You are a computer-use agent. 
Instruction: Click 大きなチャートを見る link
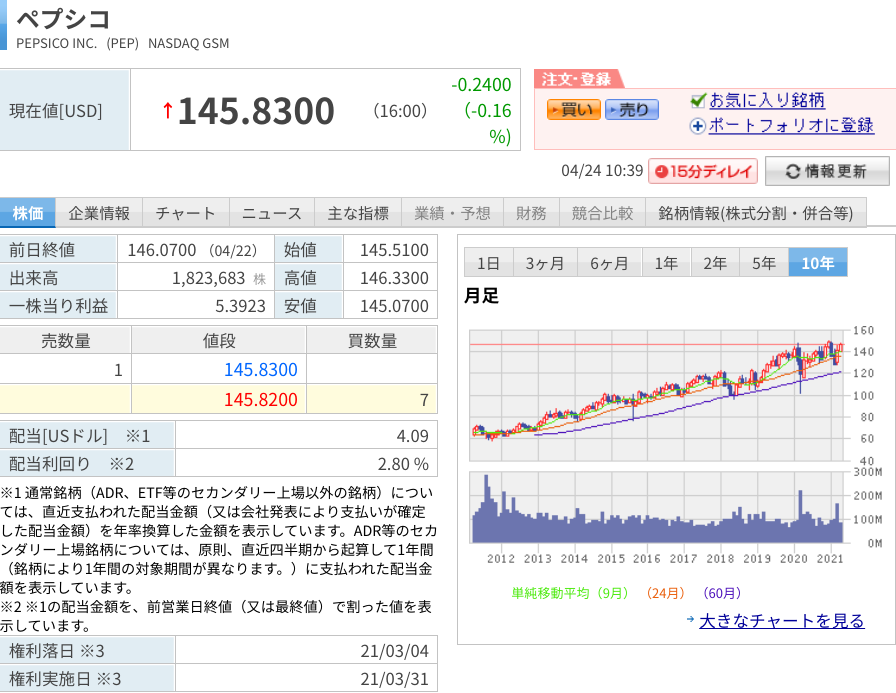click(782, 620)
